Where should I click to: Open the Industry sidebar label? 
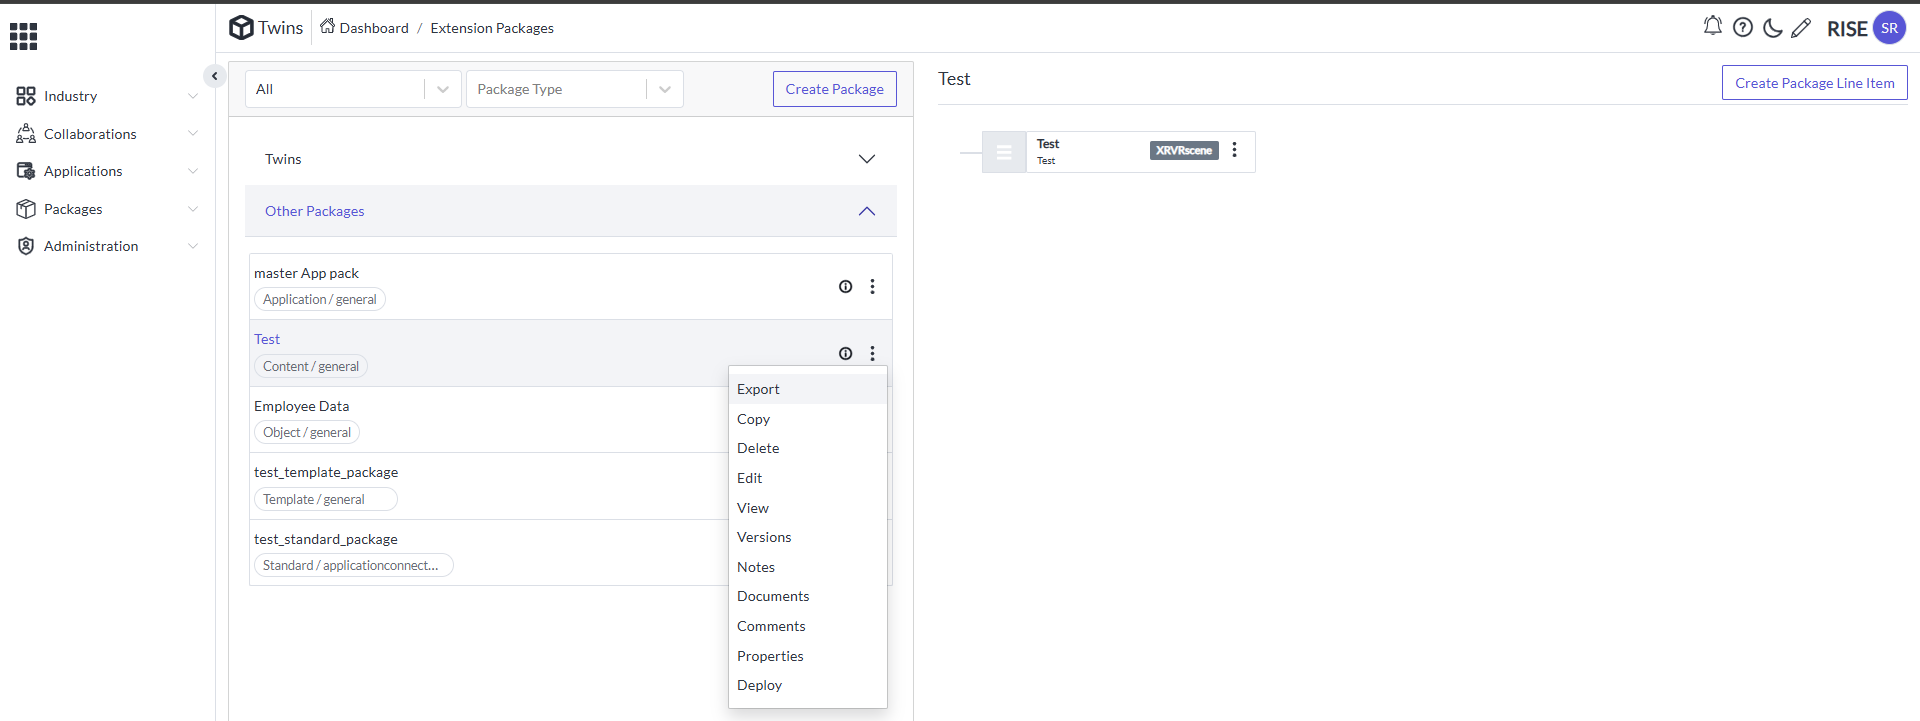tap(71, 96)
